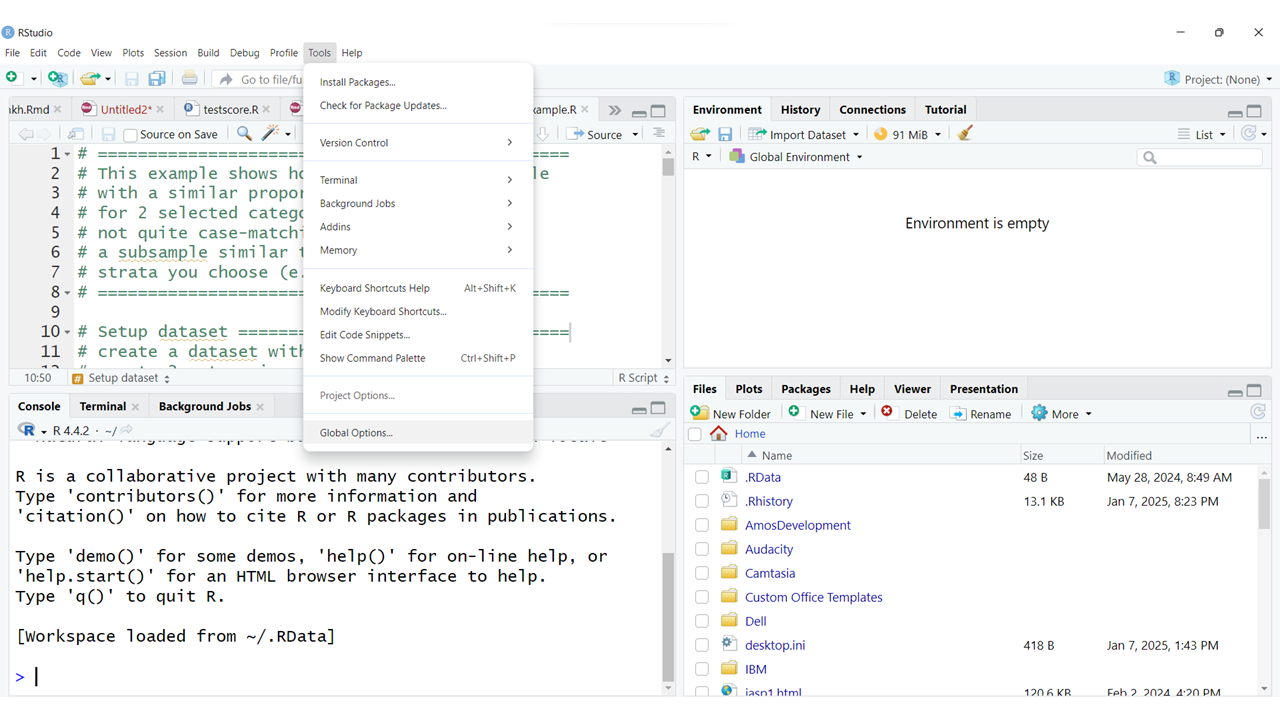1280x720 pixels.
Task: Click the code tools magic wand icon
Action: point(271,134)
